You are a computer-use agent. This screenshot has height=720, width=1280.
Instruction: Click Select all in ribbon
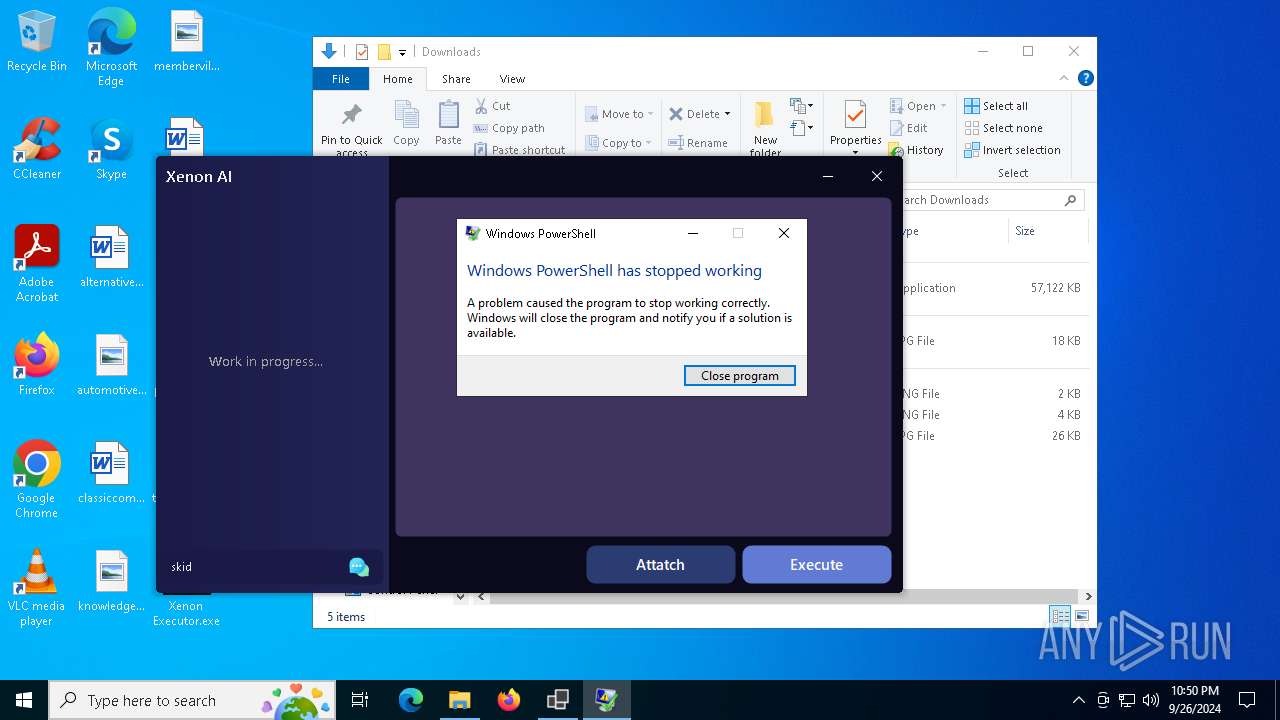click(996, 106)
